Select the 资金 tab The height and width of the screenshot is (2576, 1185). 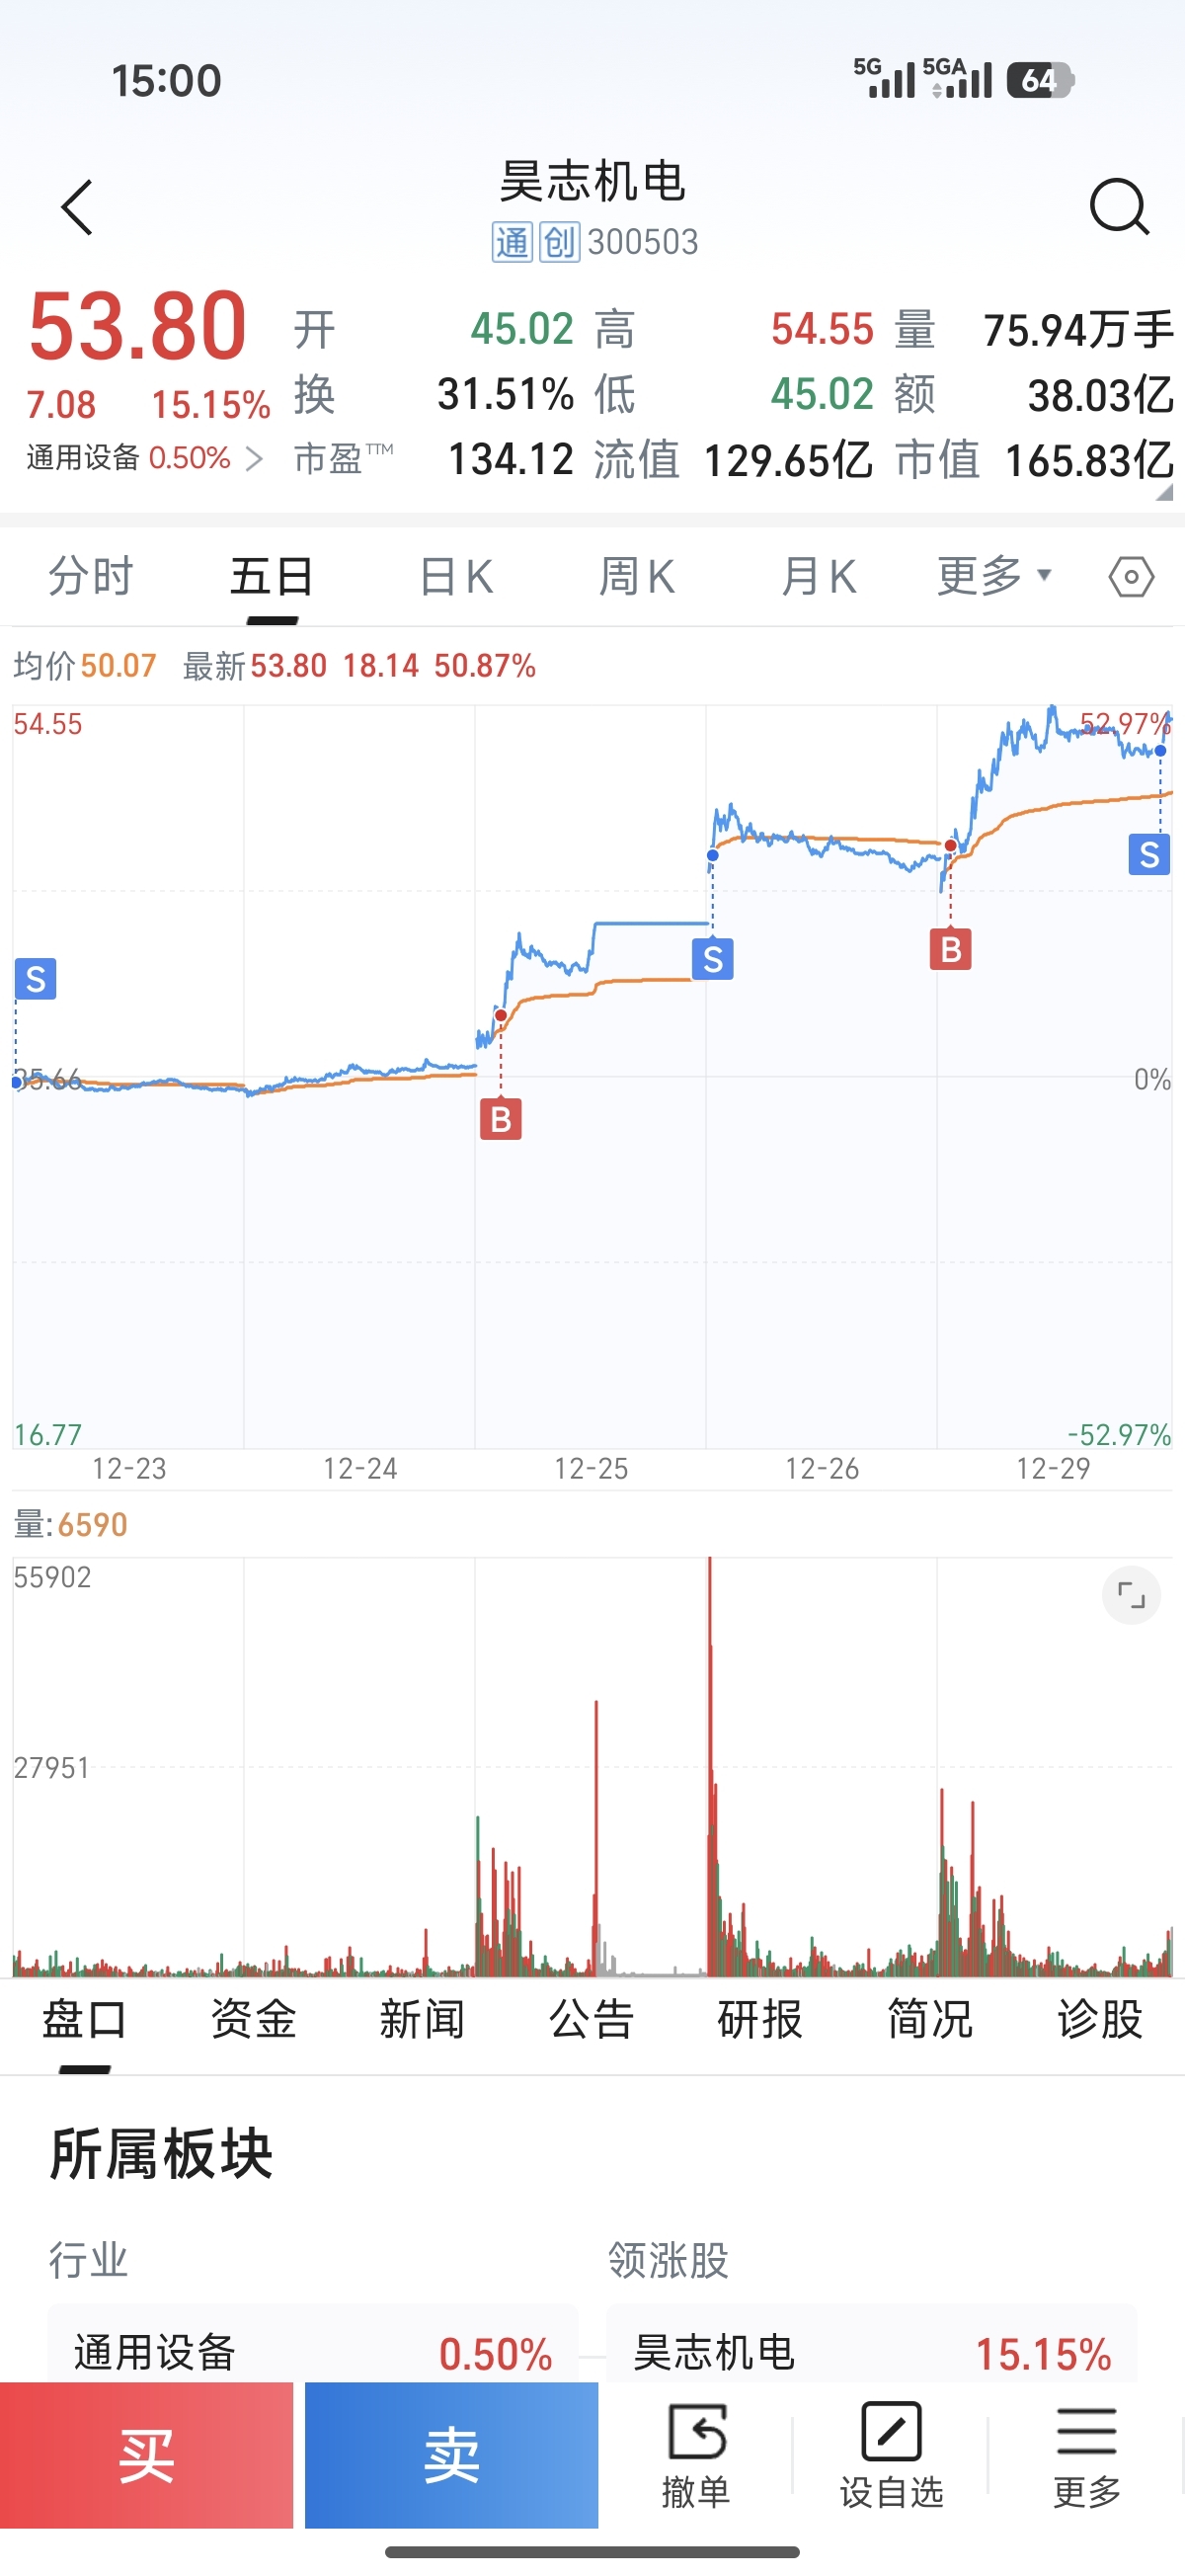(x=253, y=2019)
